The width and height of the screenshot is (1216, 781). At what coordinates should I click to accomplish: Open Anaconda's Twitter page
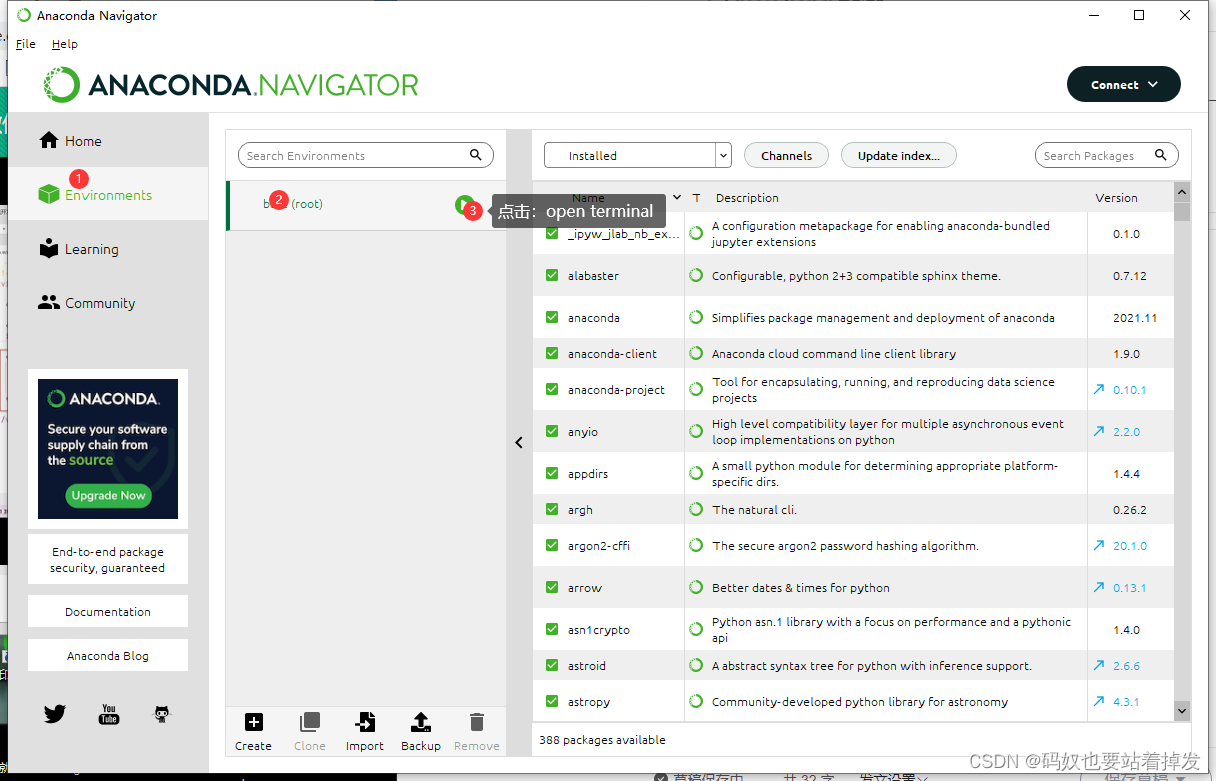(55, 714)
